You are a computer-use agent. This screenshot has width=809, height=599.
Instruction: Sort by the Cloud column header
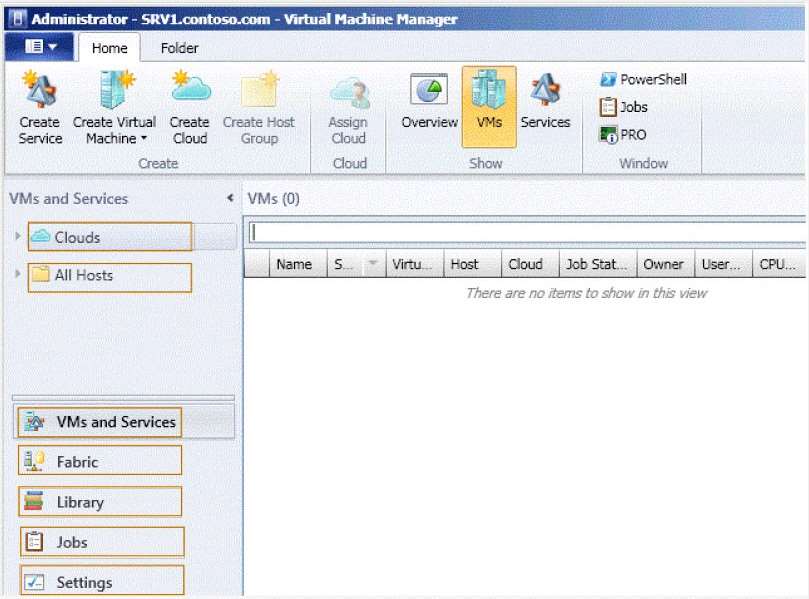point(531,264)
